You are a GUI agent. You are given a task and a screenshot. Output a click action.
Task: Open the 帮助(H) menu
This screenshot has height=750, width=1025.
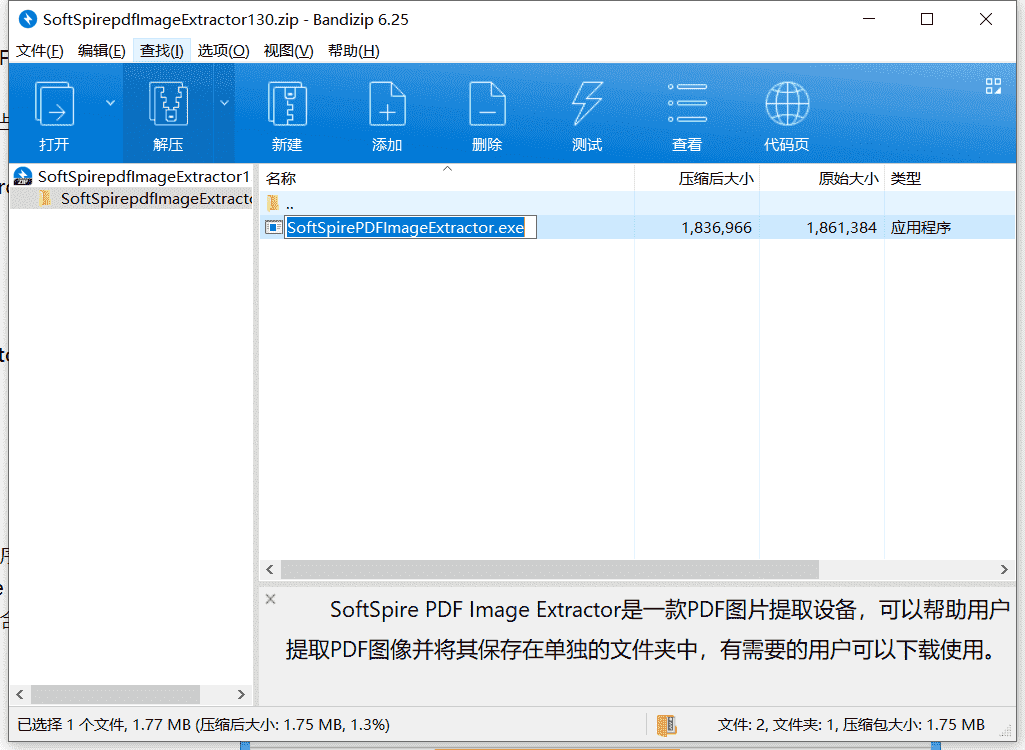coord(354,51)
